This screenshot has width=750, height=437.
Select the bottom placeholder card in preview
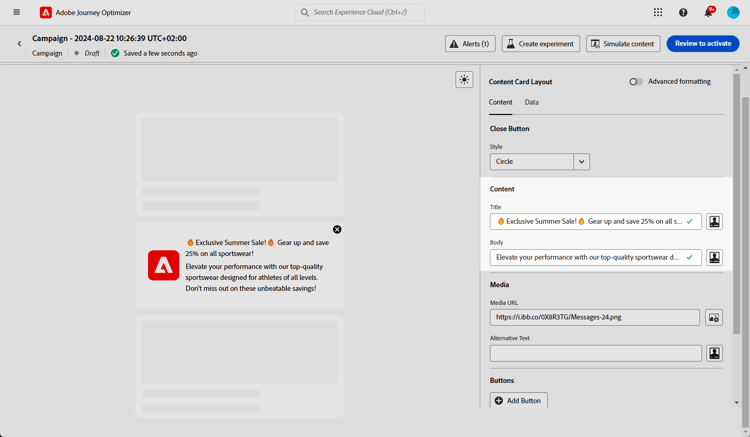[x=240, y=367]
